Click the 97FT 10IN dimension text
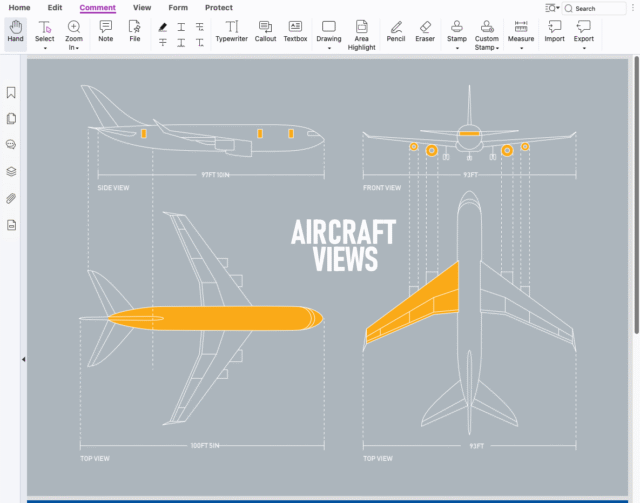The width and height of the screenshot is (640, 503). point(216,175)
